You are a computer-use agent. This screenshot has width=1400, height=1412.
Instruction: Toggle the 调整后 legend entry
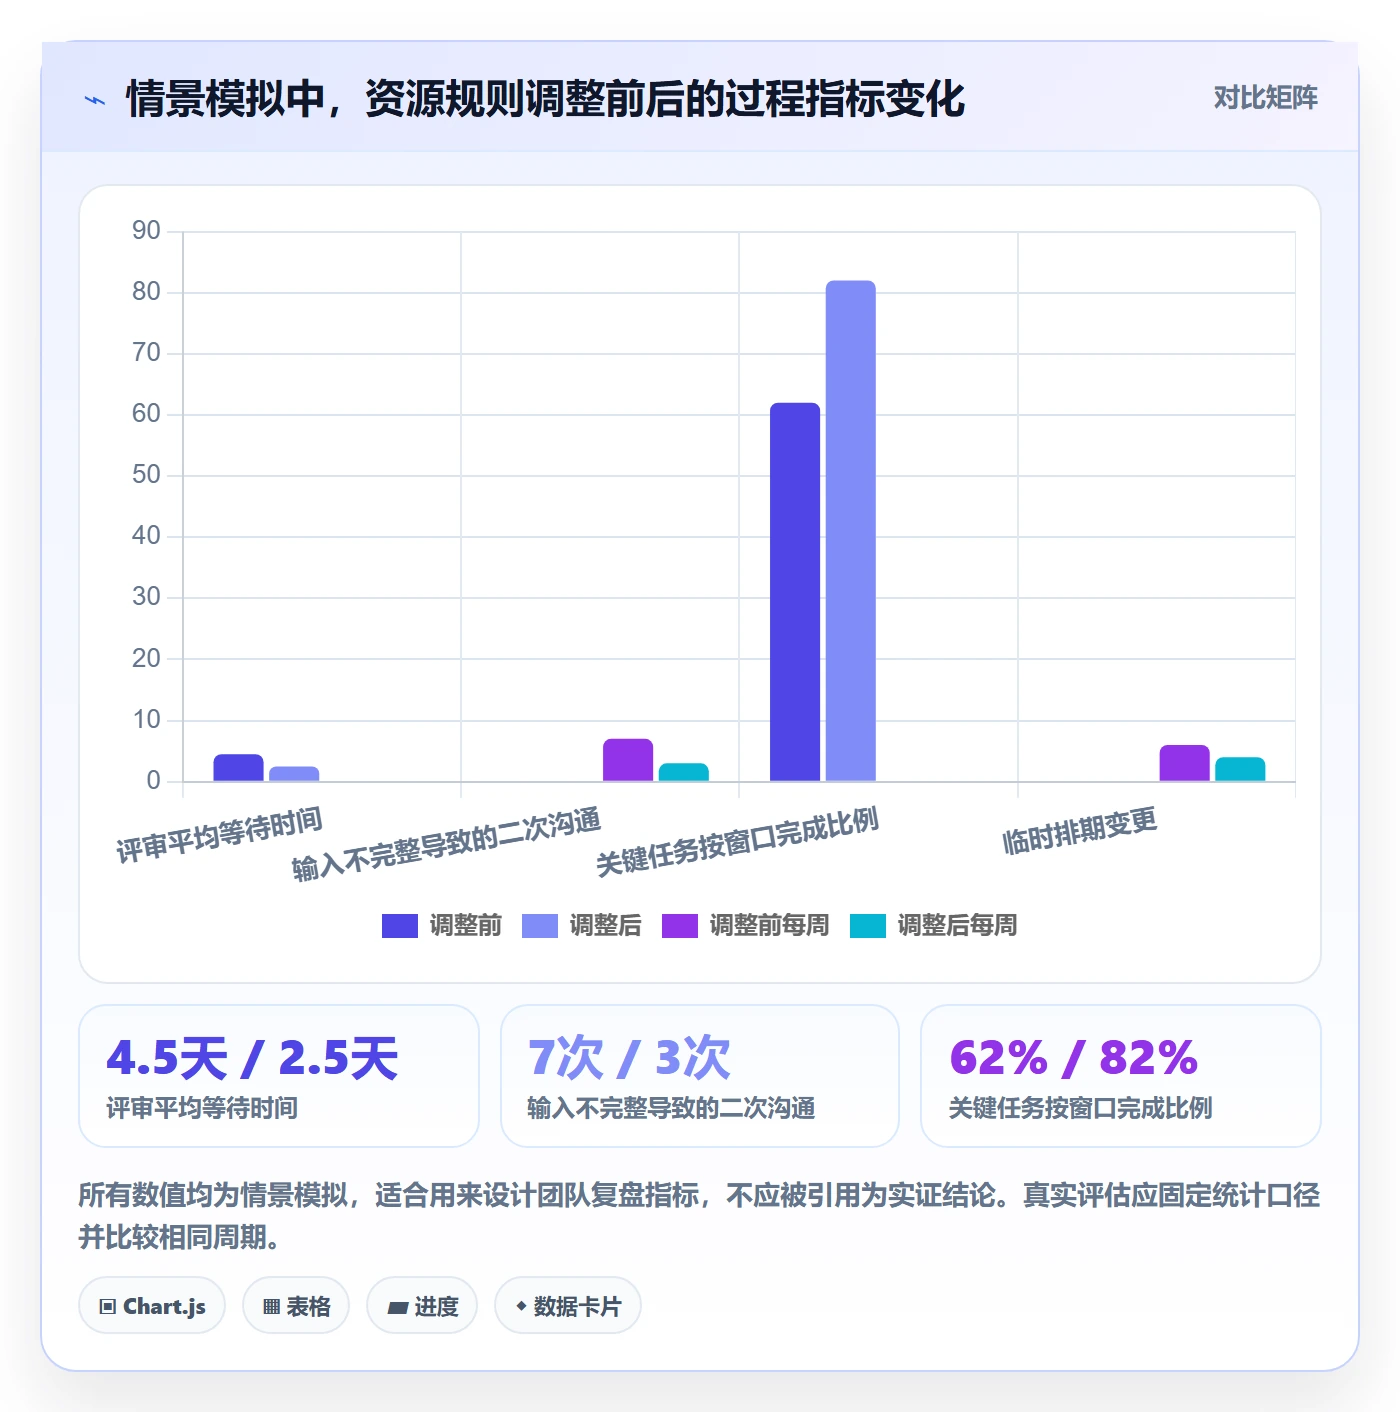582,926
